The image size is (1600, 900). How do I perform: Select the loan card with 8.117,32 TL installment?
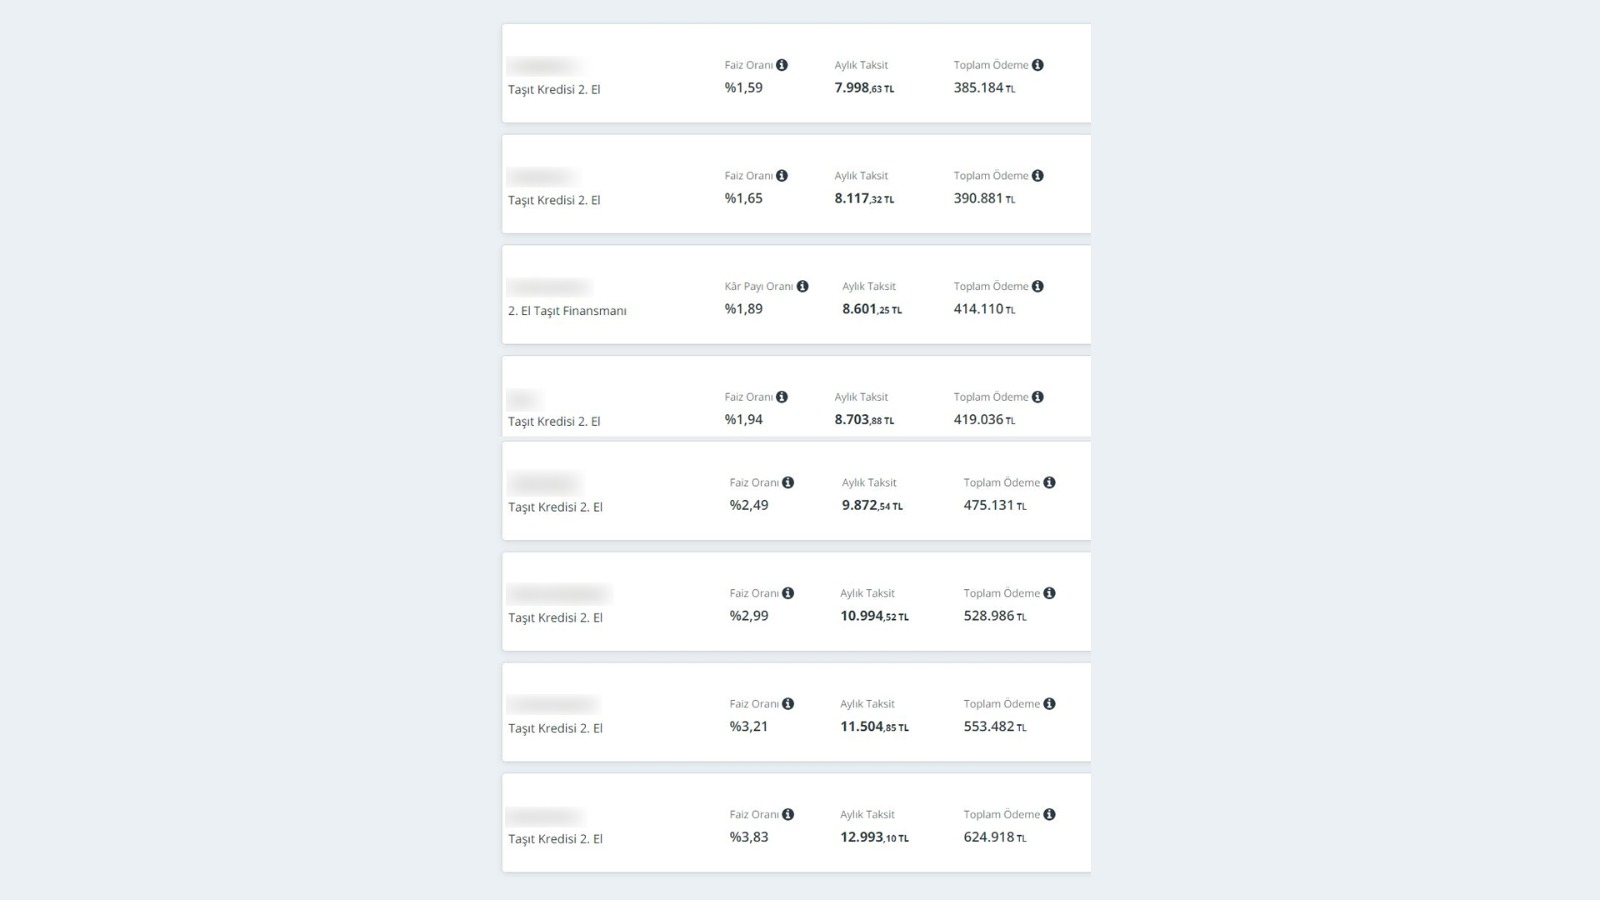tap(796, 184)
